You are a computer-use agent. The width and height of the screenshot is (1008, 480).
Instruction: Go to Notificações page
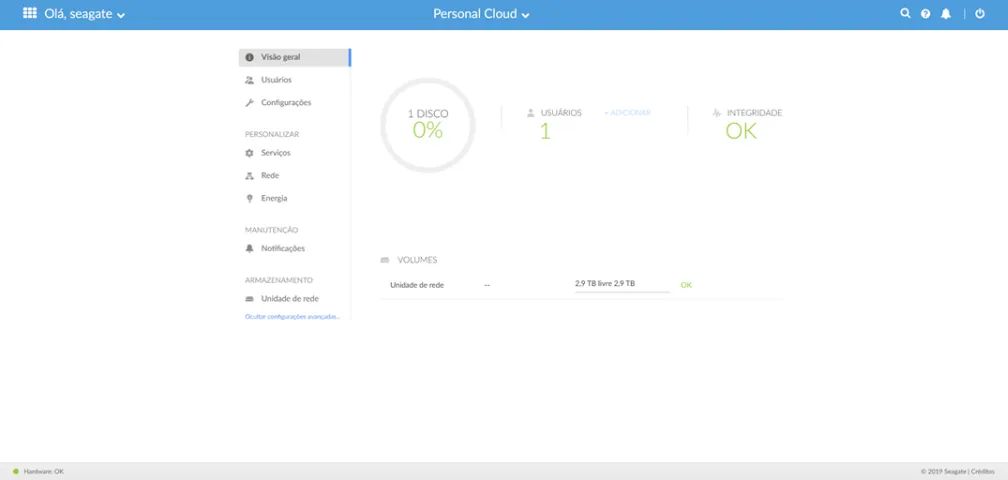tap(282, 248)
